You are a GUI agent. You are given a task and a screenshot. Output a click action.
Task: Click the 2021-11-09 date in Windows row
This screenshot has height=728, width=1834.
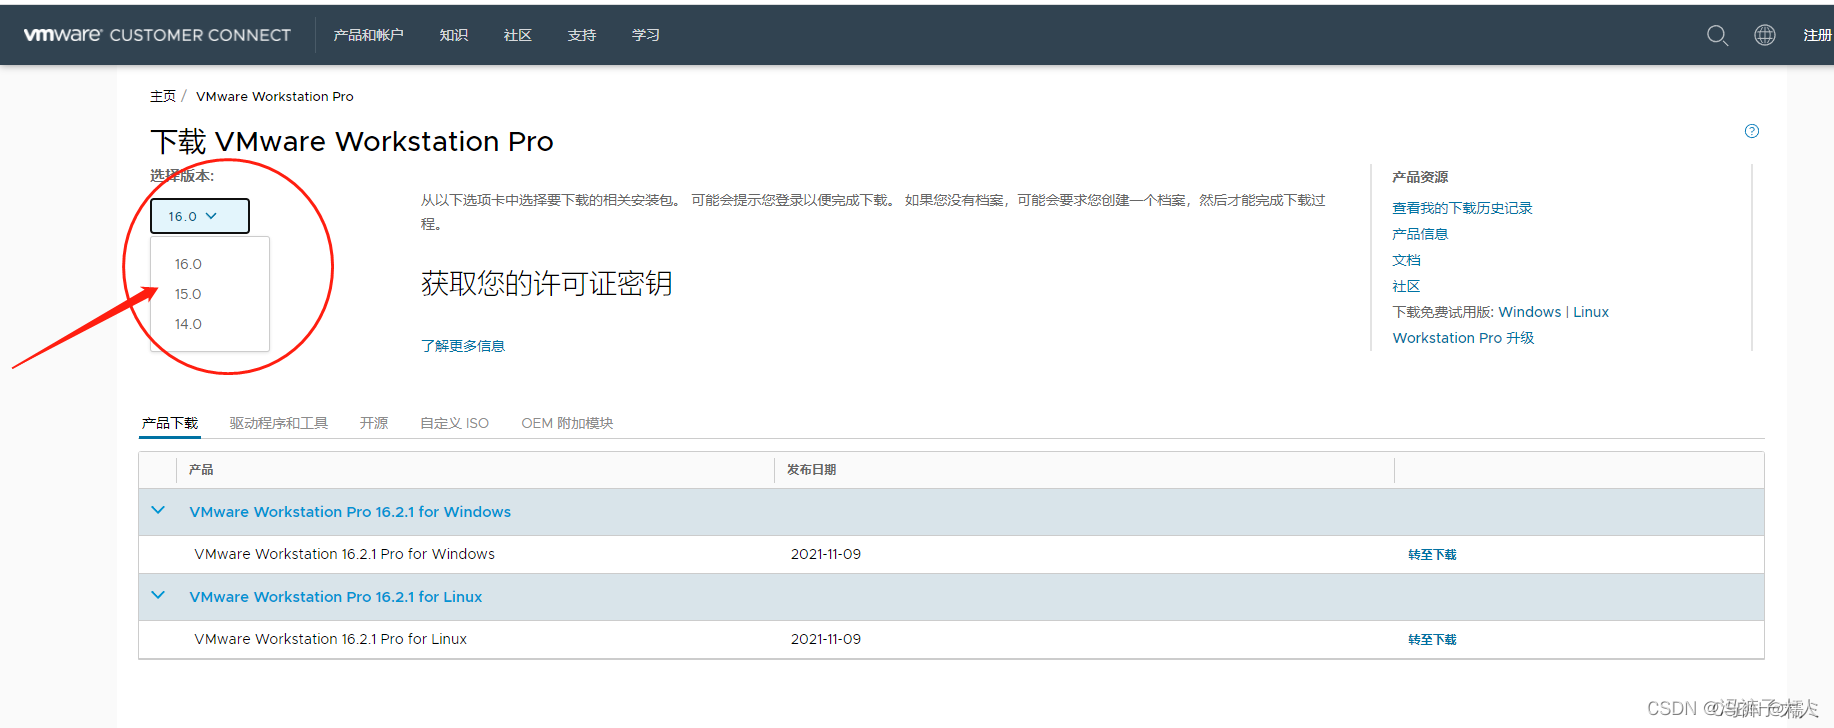(x=826, y=554)
